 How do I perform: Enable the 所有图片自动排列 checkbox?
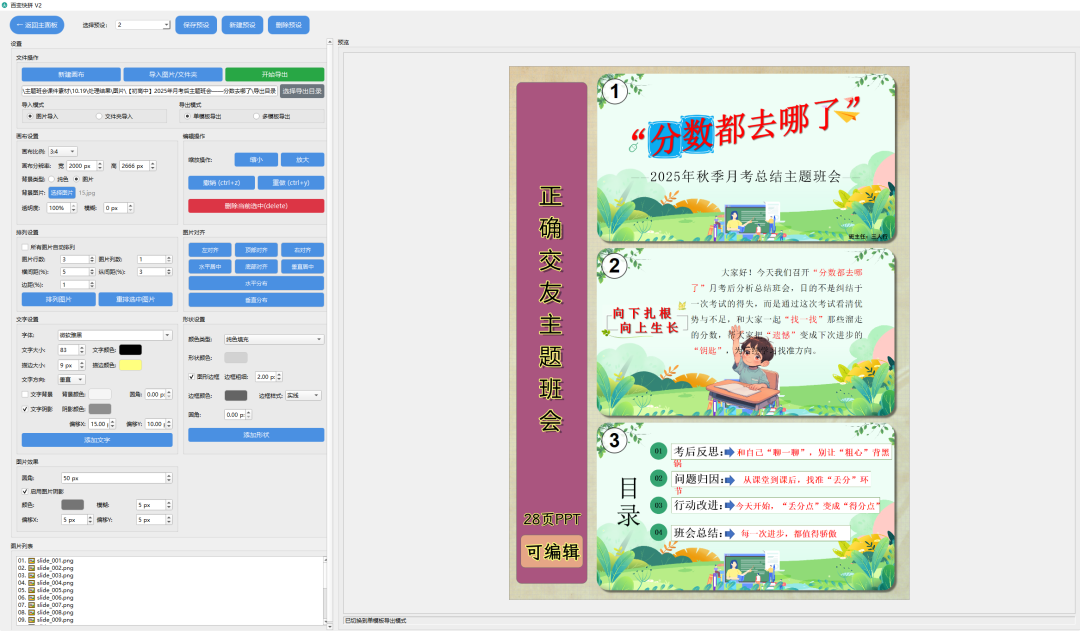click(23, 246)
